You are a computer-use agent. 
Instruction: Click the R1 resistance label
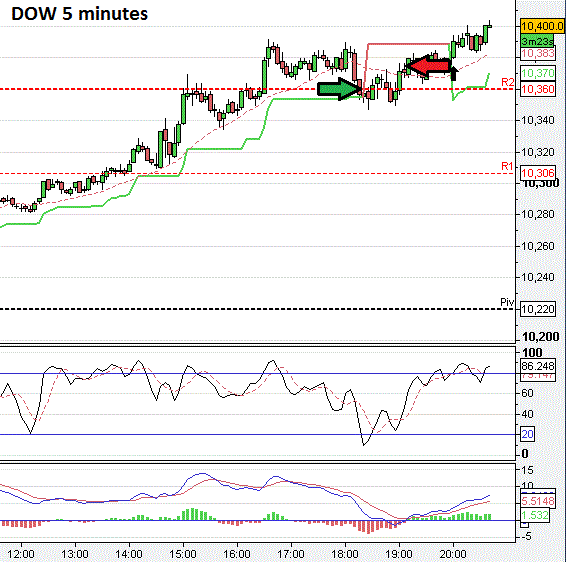[507, 166]
